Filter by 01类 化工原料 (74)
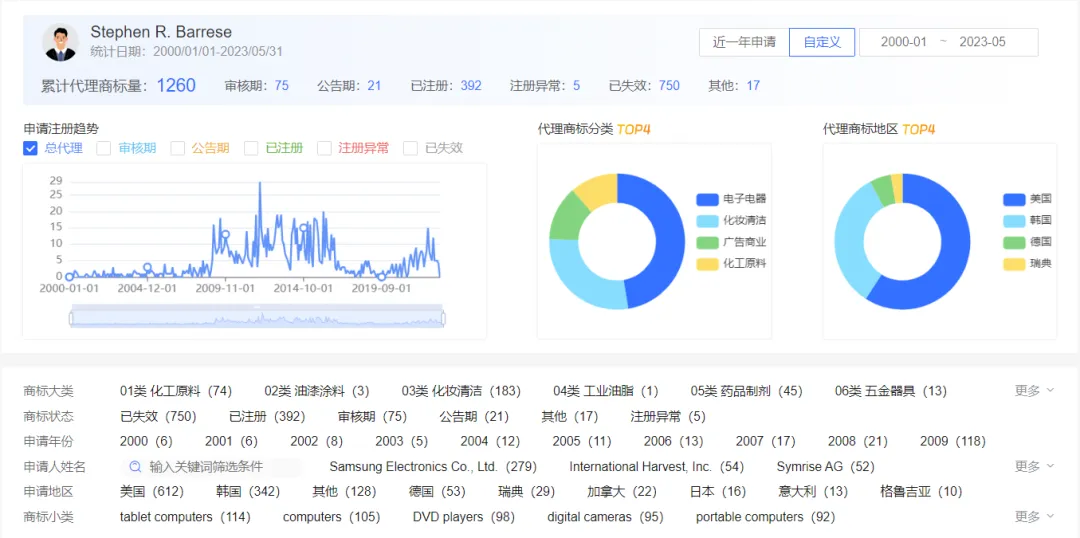Image resolution: width=1080 pixels, height=538 pixels. 176,391
